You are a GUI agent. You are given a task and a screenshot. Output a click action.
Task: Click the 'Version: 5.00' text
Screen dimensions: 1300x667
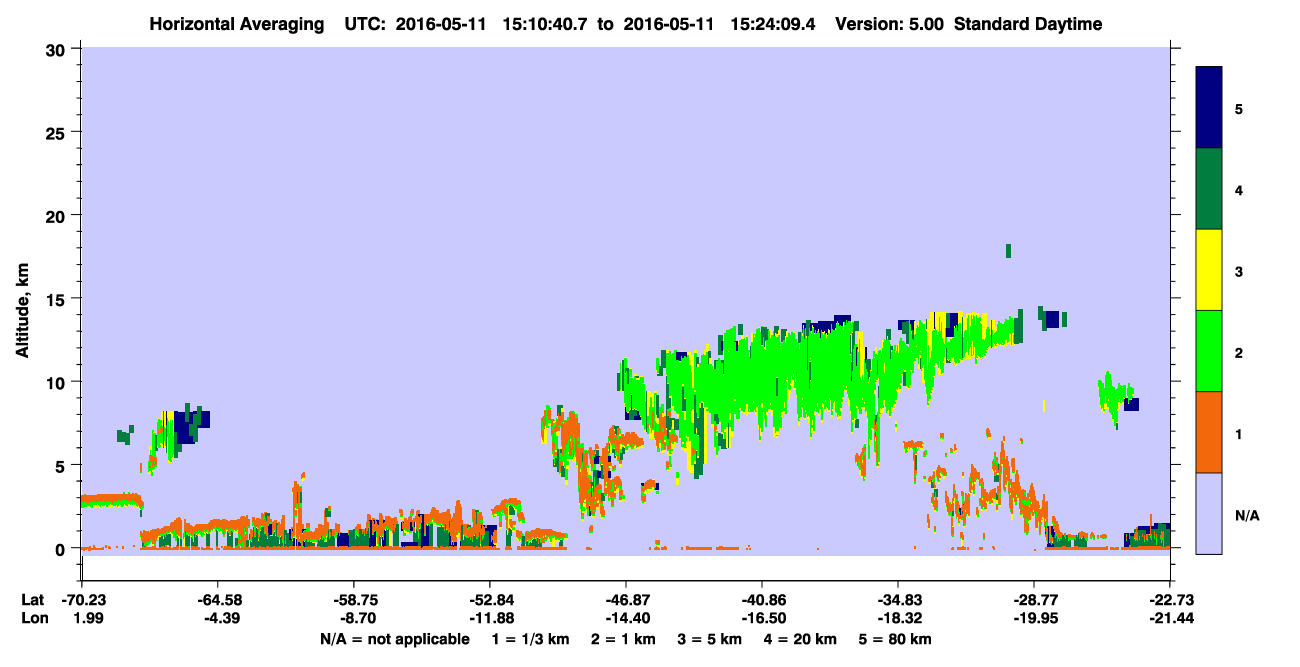(x=890, y=24)
